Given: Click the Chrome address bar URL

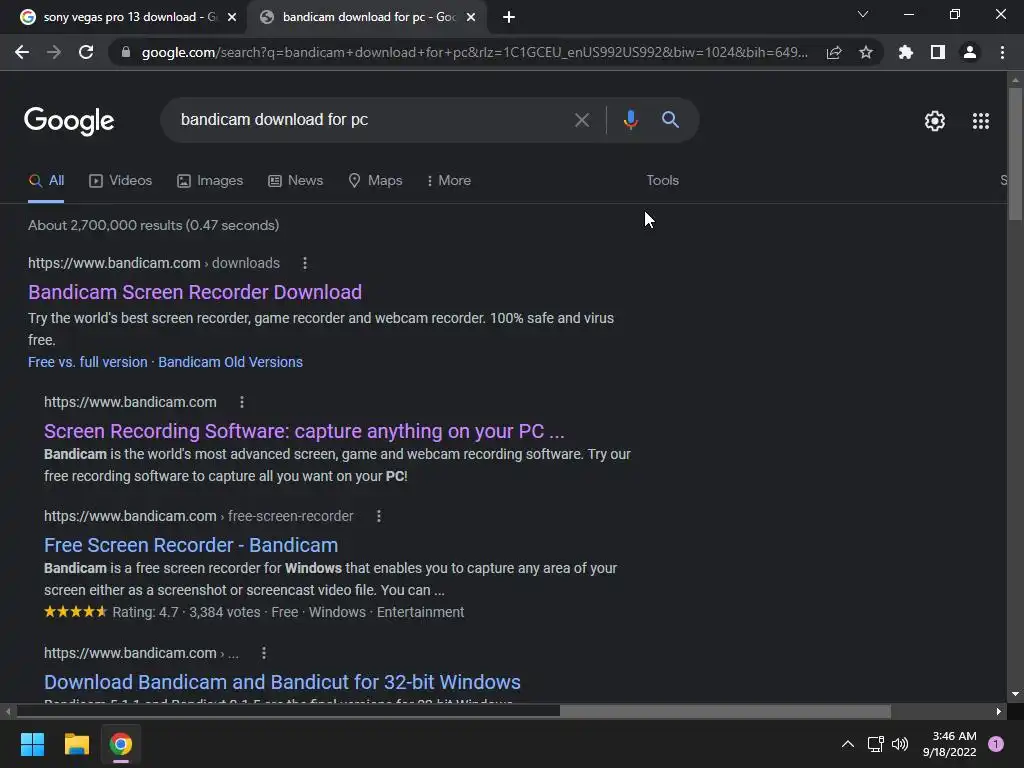Looking at the screenshot, I should (474, 52).
